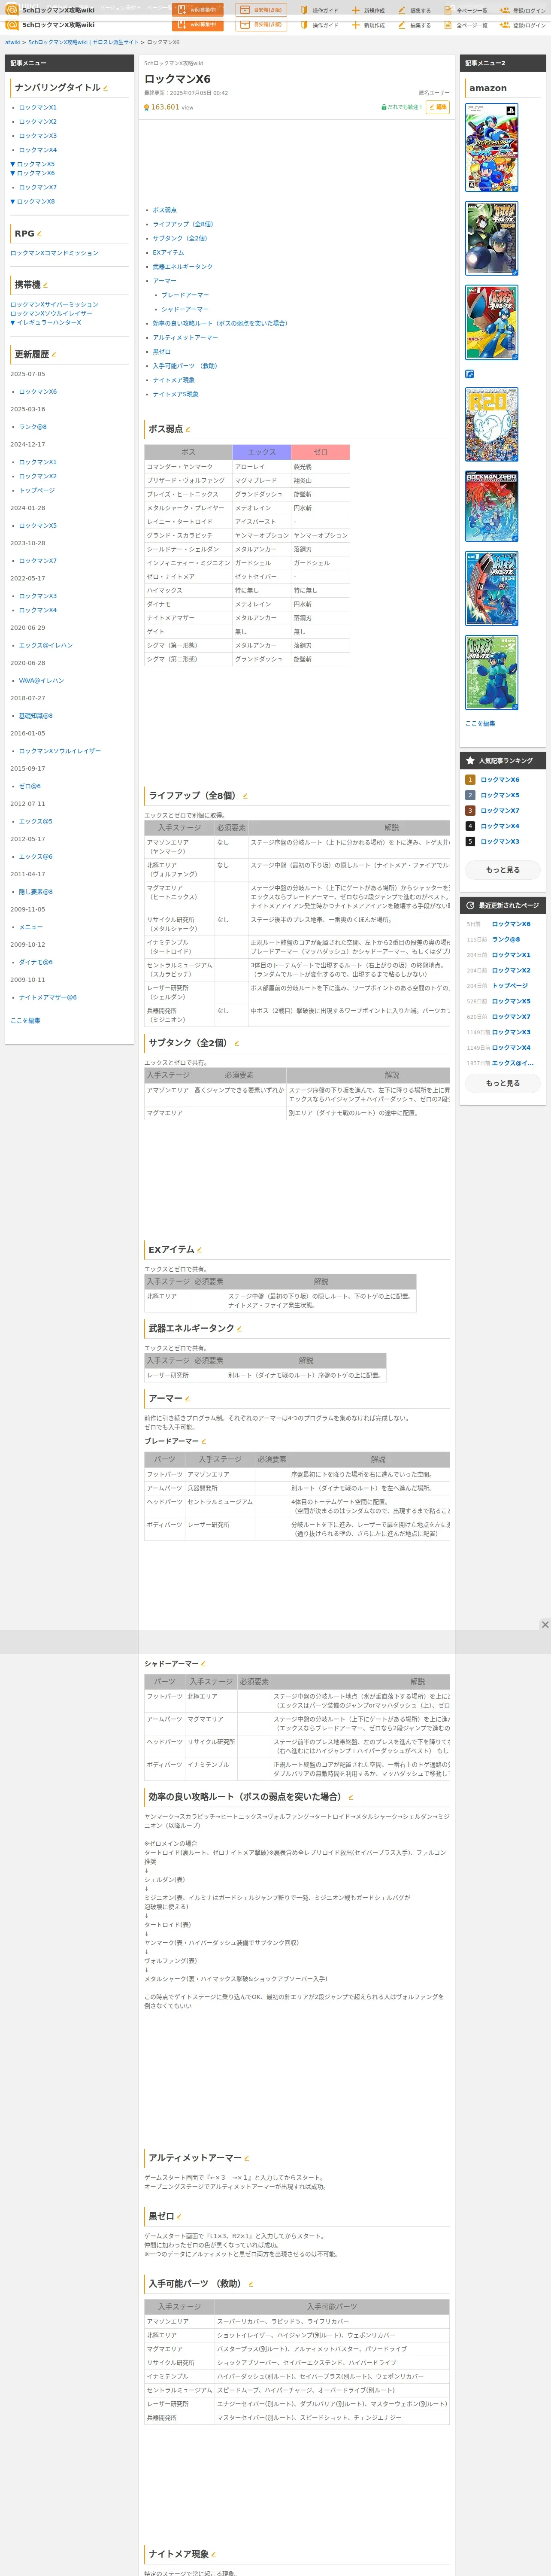This screenshot has width=551, height=2576.
Task: Open the edit pencil beside 携帯機
Action: click(46, 285)
